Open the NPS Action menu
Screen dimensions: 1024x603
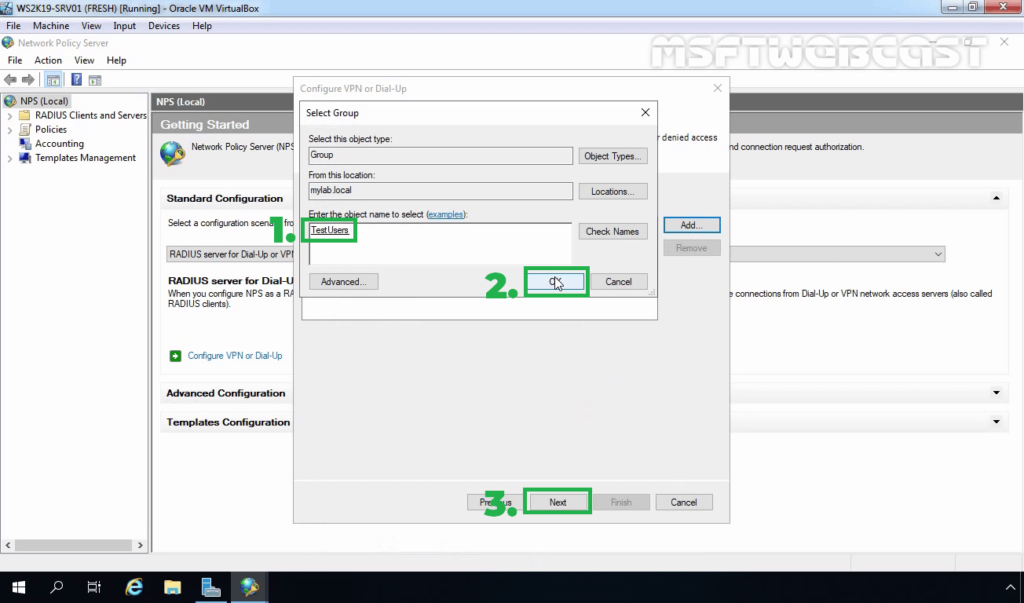[48, 60]
